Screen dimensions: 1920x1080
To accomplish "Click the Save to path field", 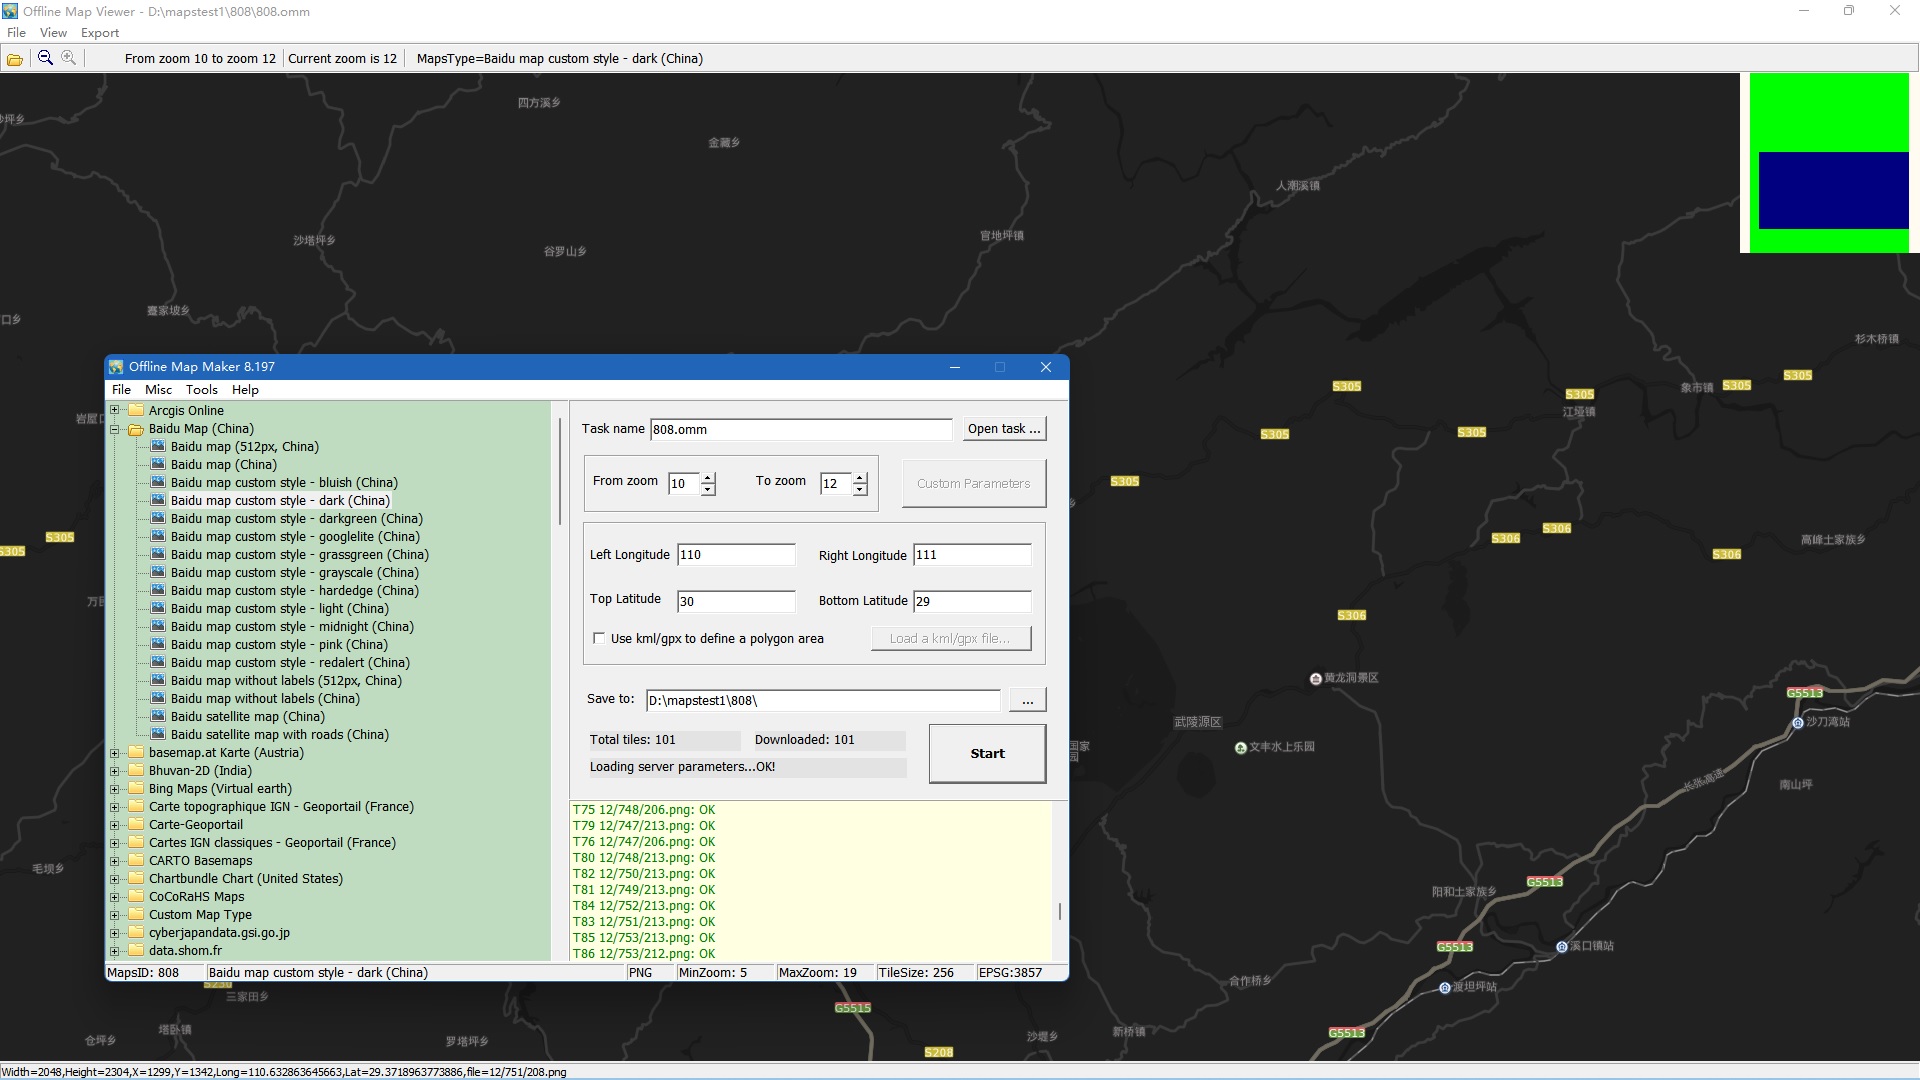I will coord(823,701).
